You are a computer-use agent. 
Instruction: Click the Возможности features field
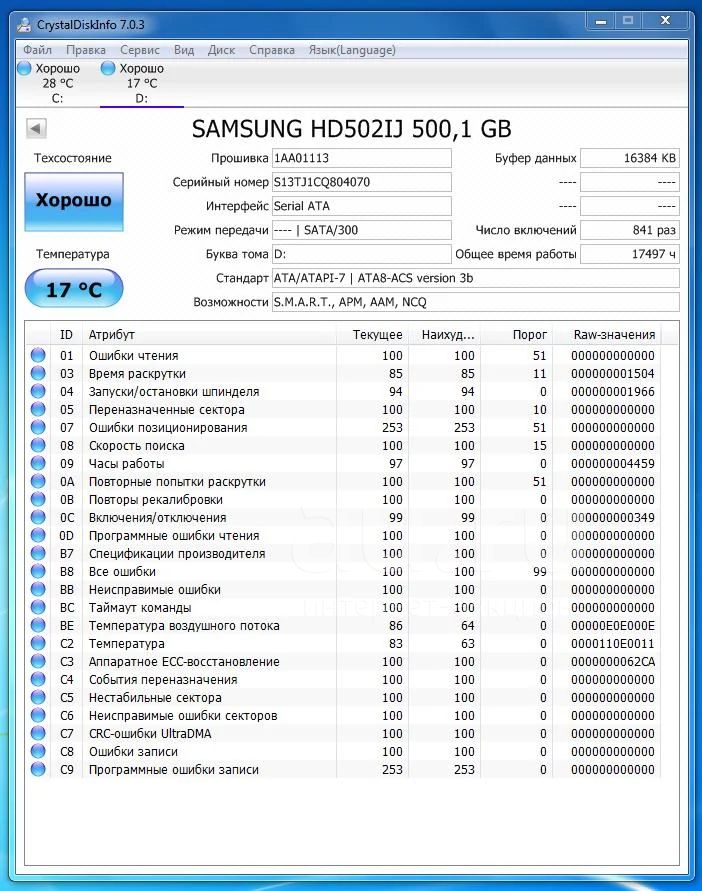[x=475, y=302]
